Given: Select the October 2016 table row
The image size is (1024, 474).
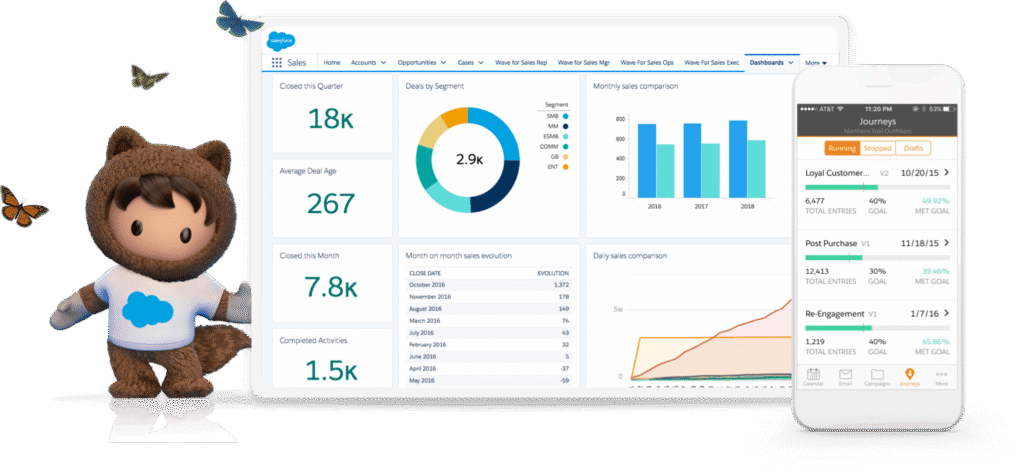Looking at the screenshot, I should click(x=488, y=285).
